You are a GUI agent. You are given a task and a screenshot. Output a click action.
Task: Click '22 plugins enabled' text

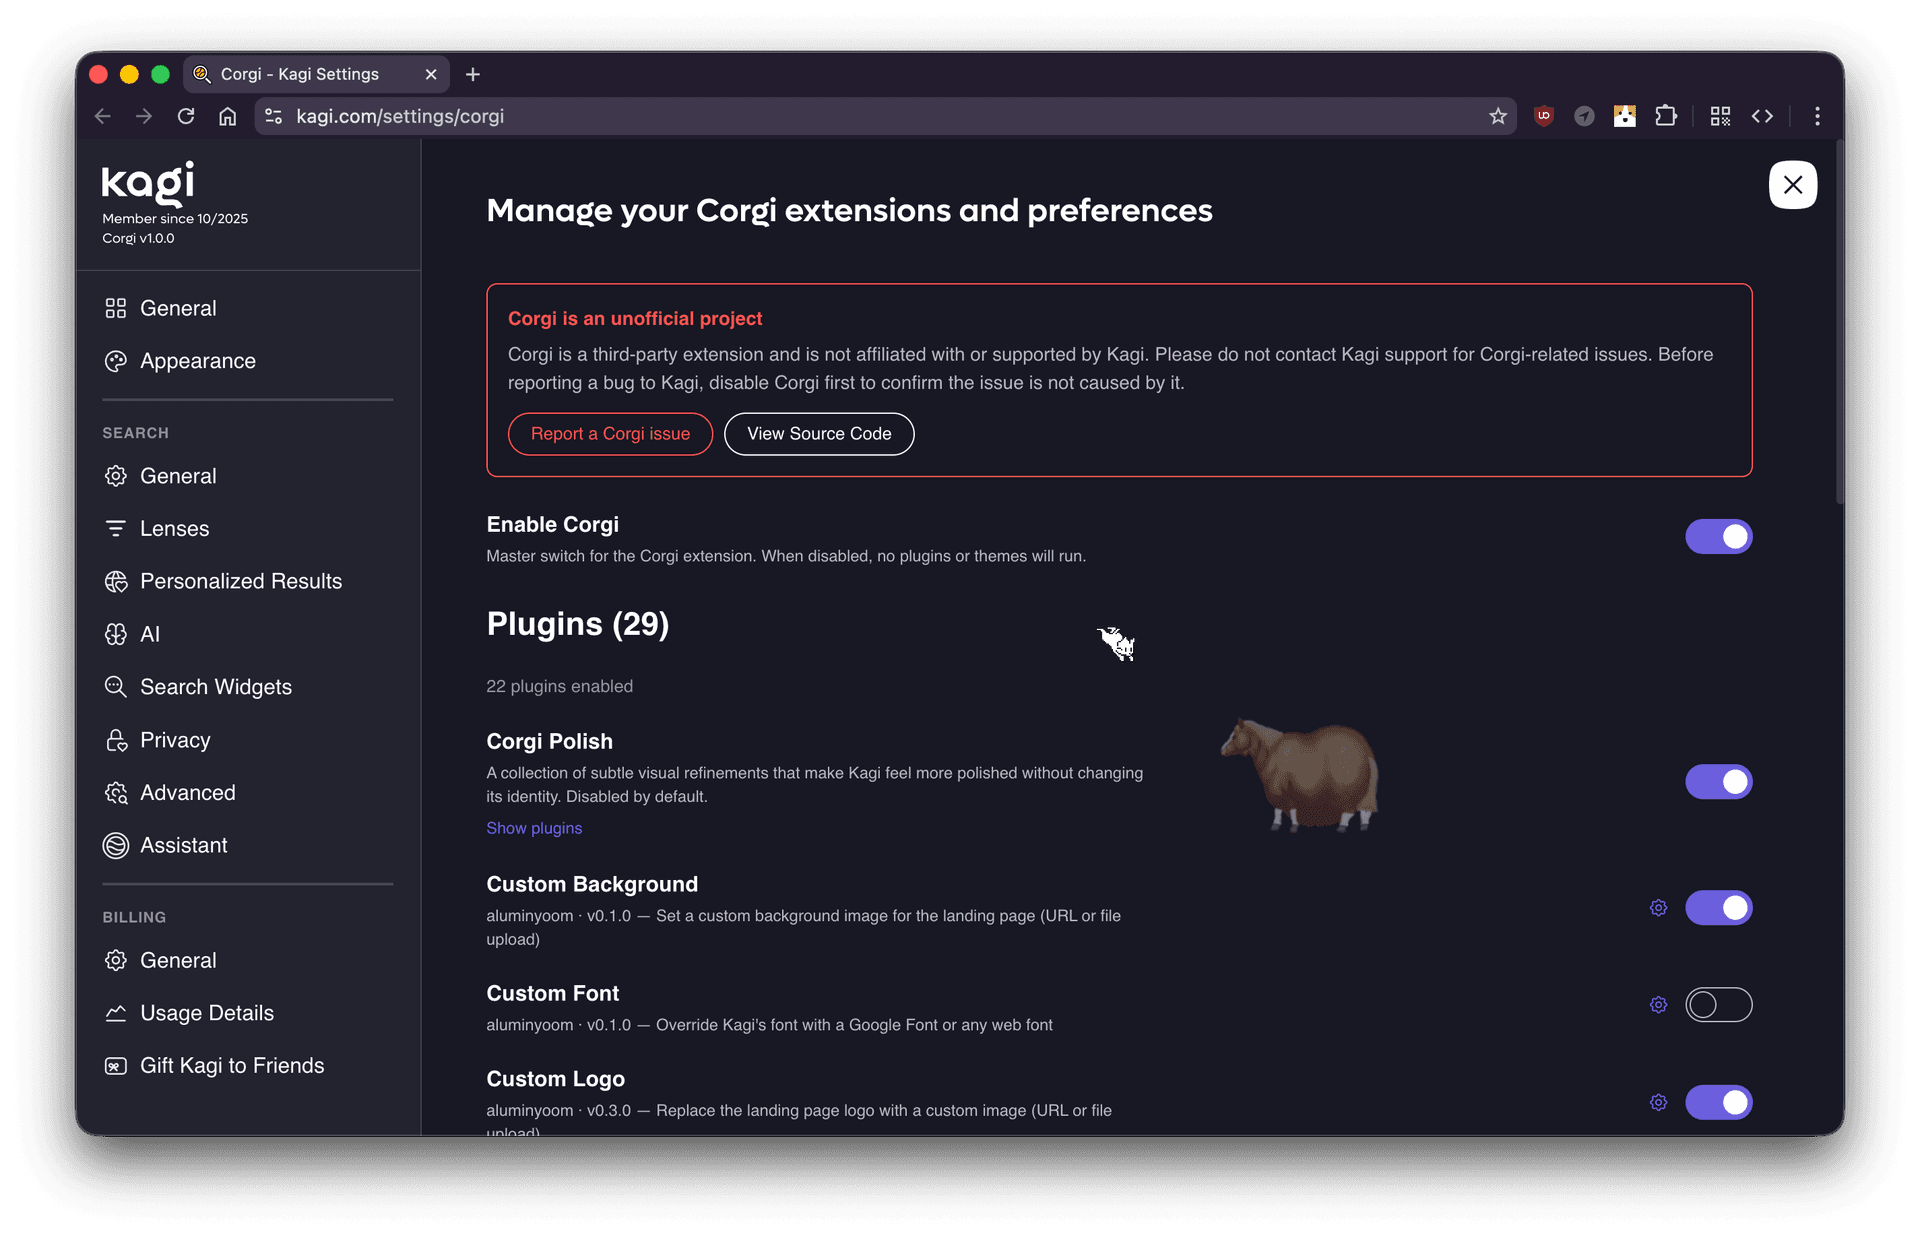coord(559,686)
